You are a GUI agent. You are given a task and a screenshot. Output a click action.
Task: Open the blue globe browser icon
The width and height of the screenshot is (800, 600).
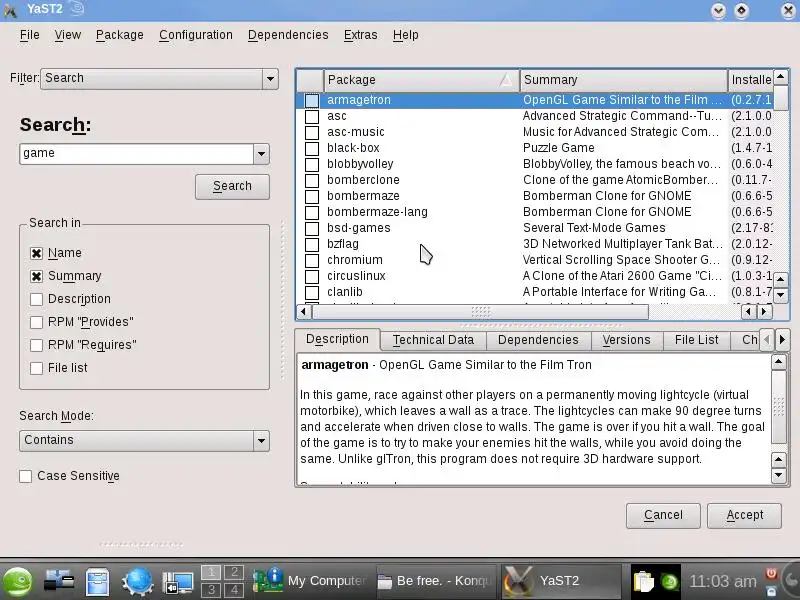[137, 582]
